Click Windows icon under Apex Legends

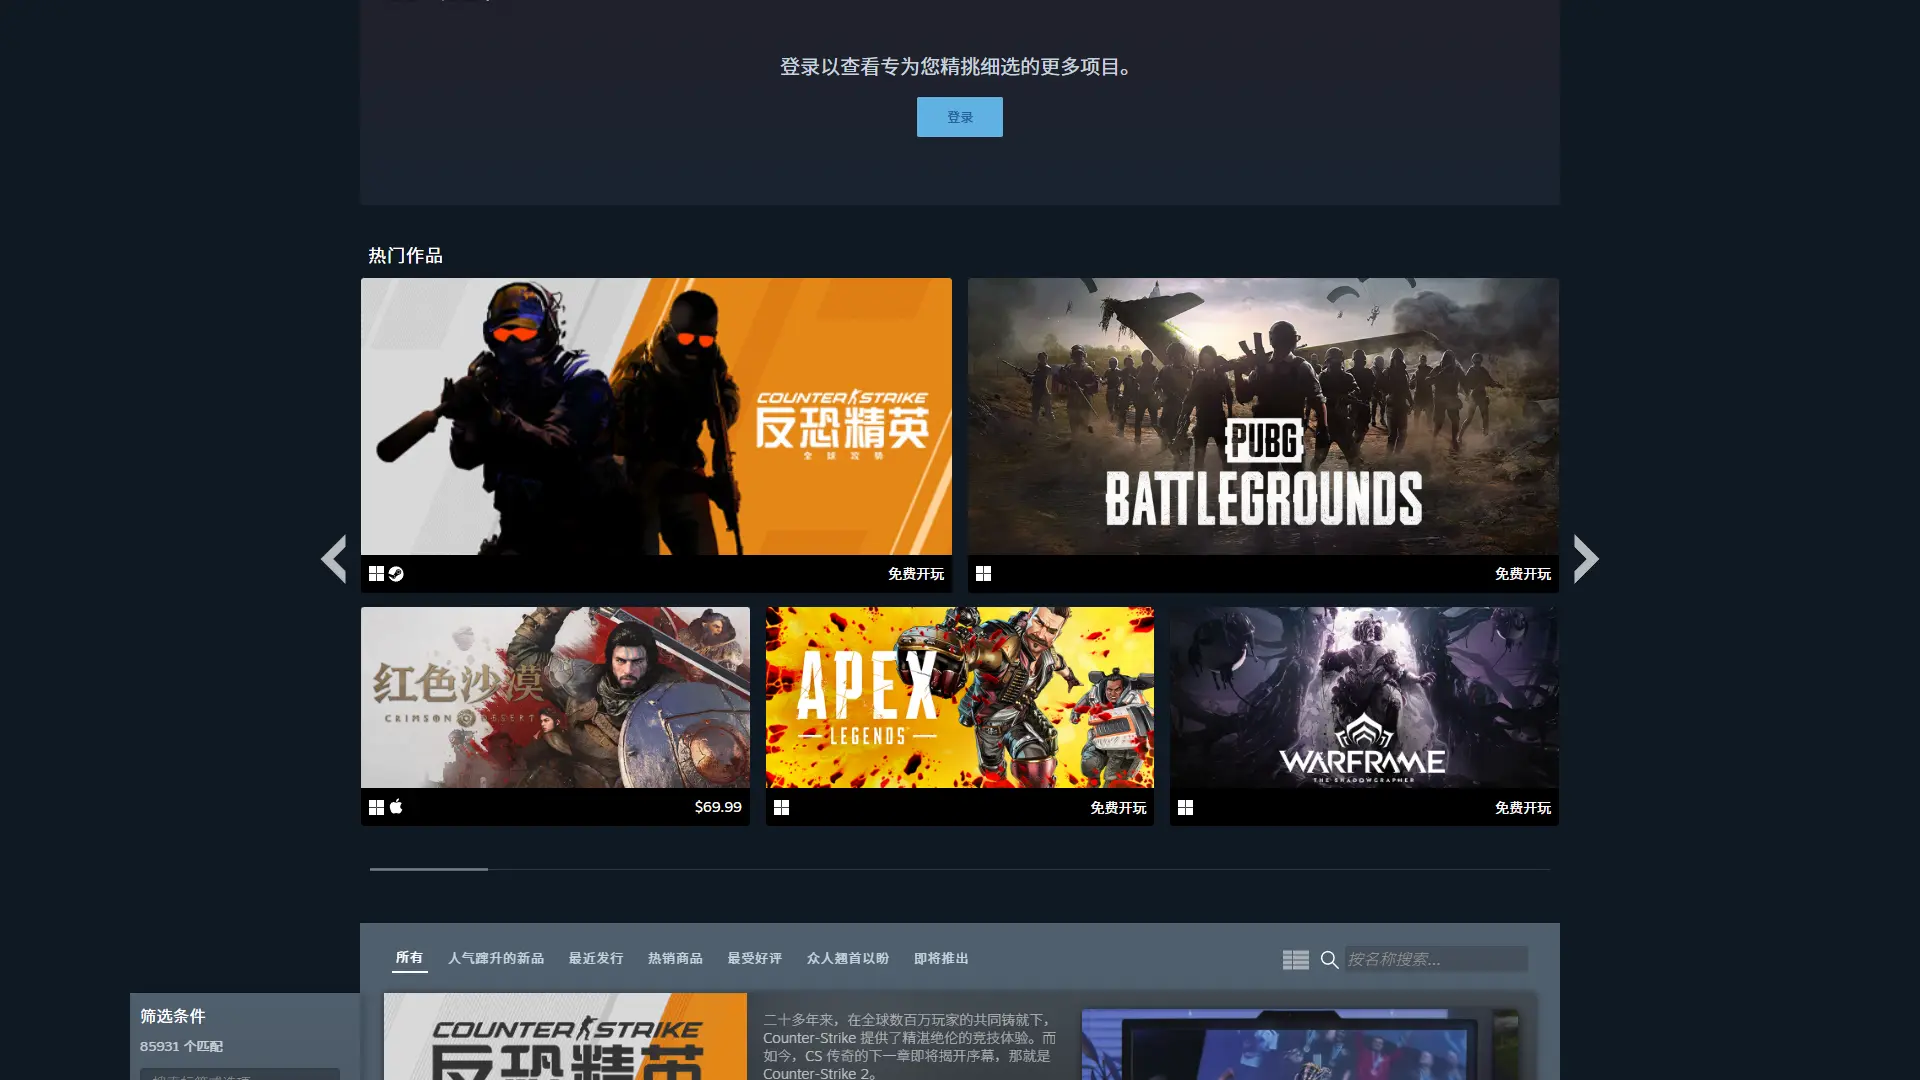click(781, 808)
